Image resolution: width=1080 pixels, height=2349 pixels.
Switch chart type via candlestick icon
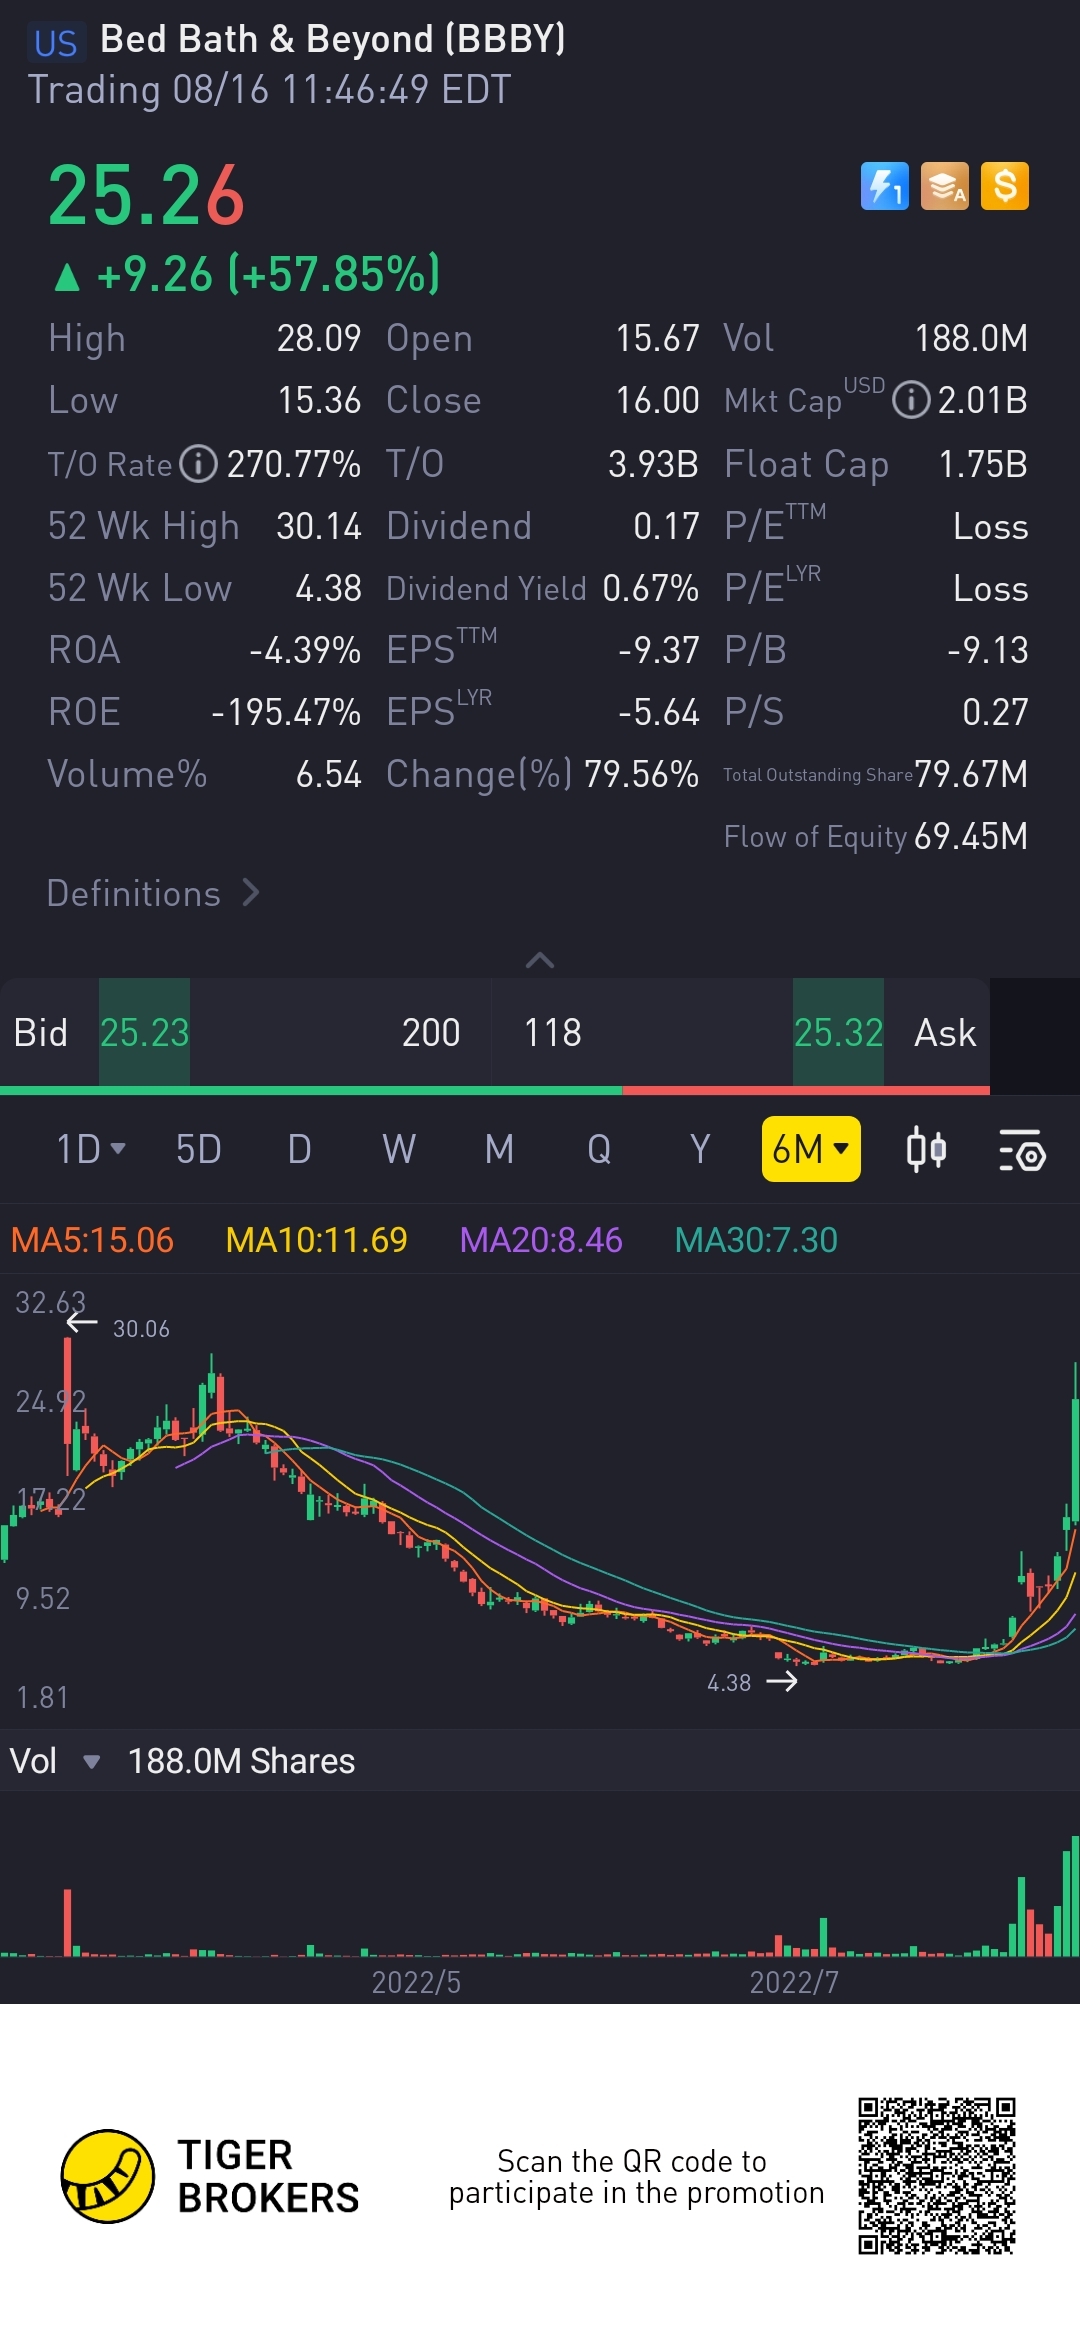(x=926, y=1149)
